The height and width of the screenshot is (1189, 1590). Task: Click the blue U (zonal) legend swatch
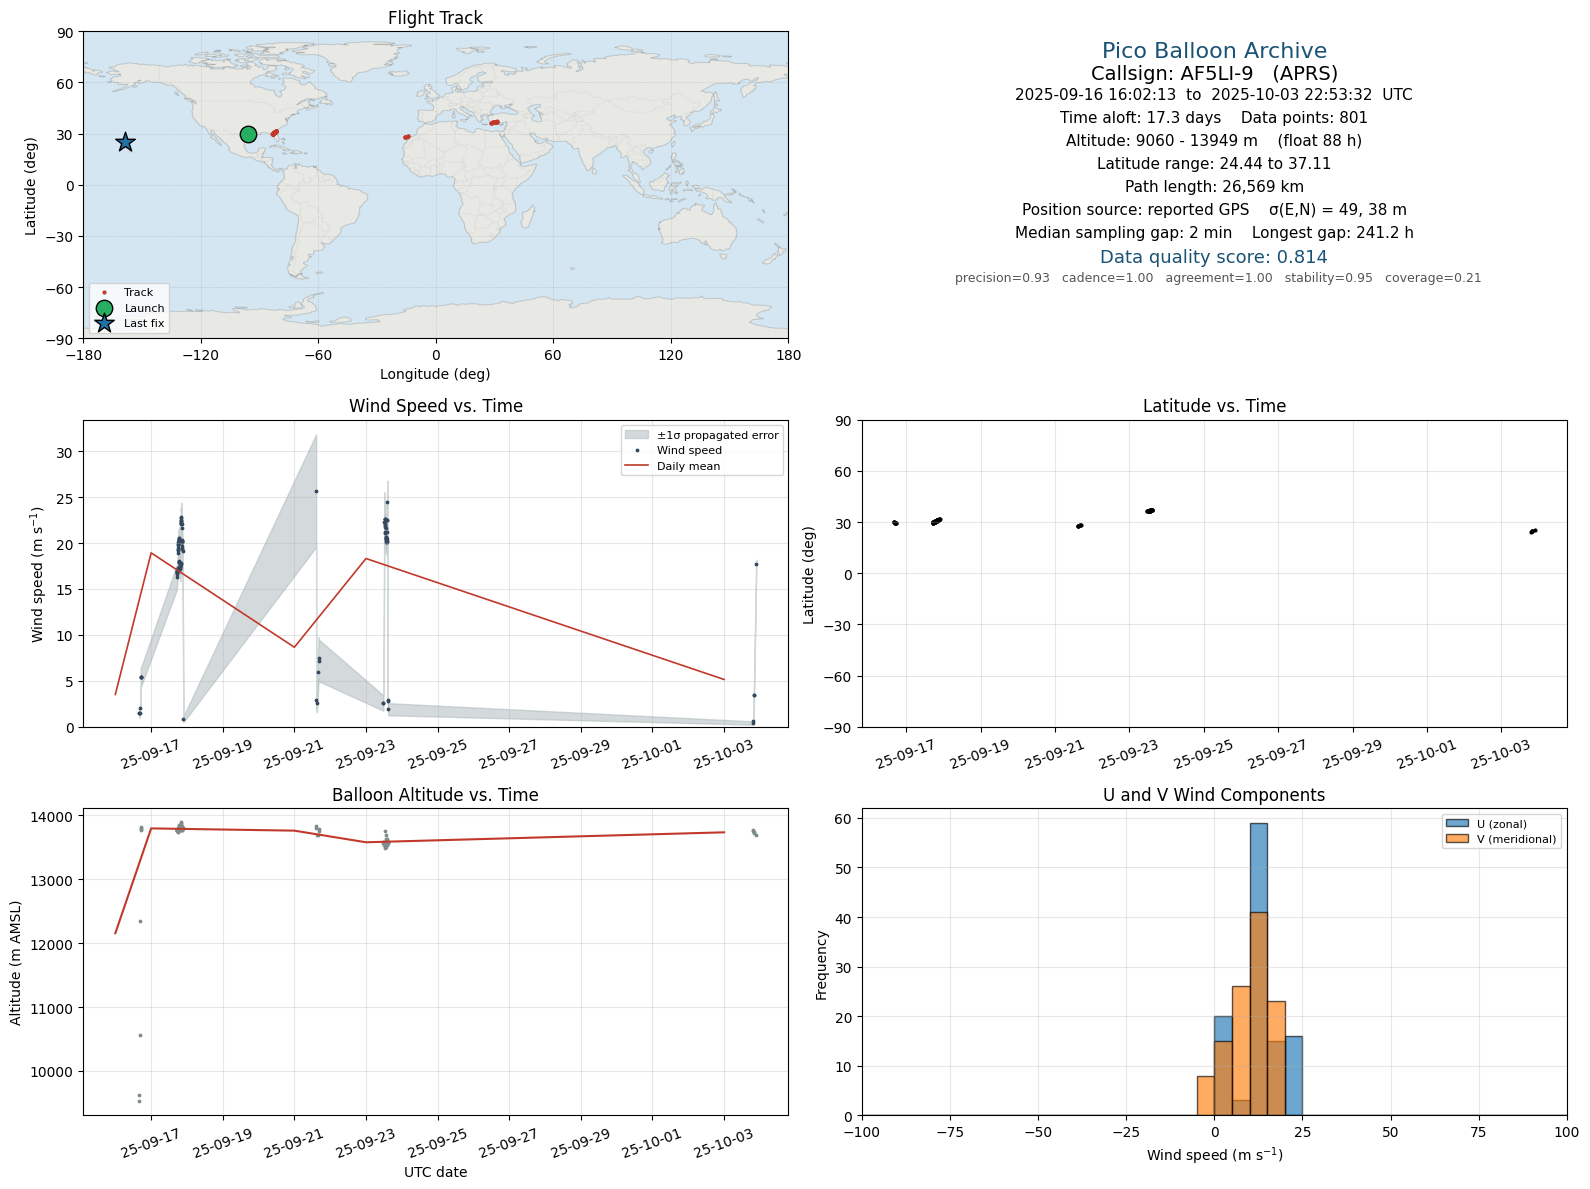[x=1457, y=824]
